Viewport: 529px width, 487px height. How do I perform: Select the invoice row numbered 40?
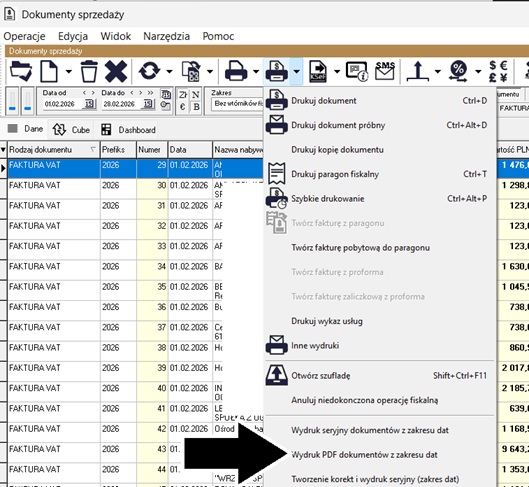tap(135, 392)
